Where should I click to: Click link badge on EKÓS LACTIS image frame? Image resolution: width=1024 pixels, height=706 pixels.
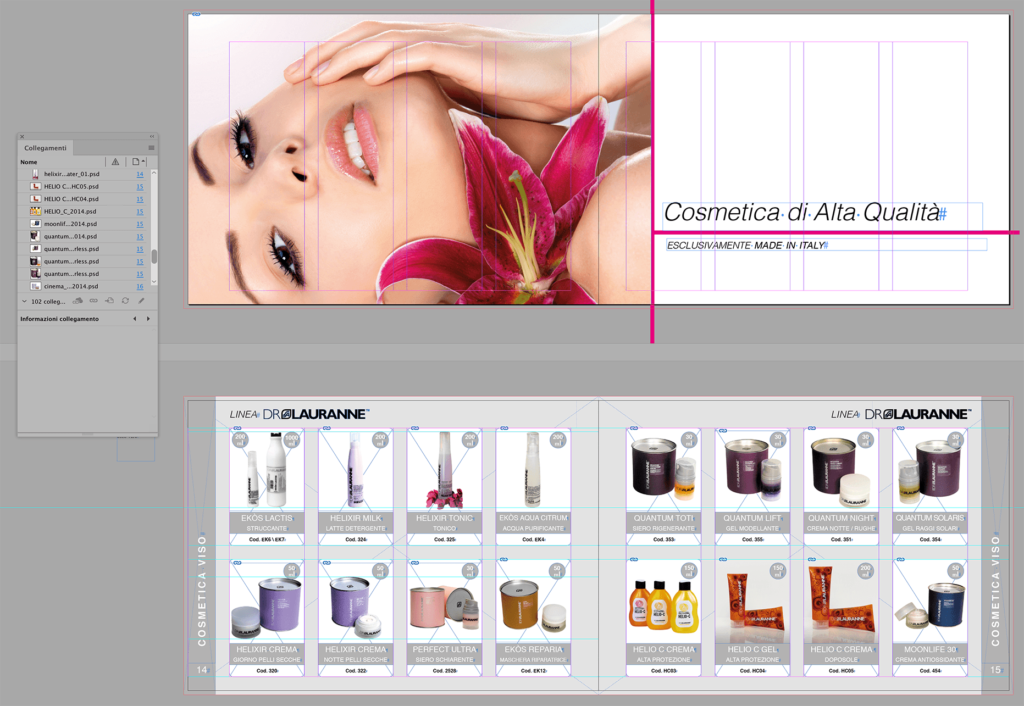237,429
